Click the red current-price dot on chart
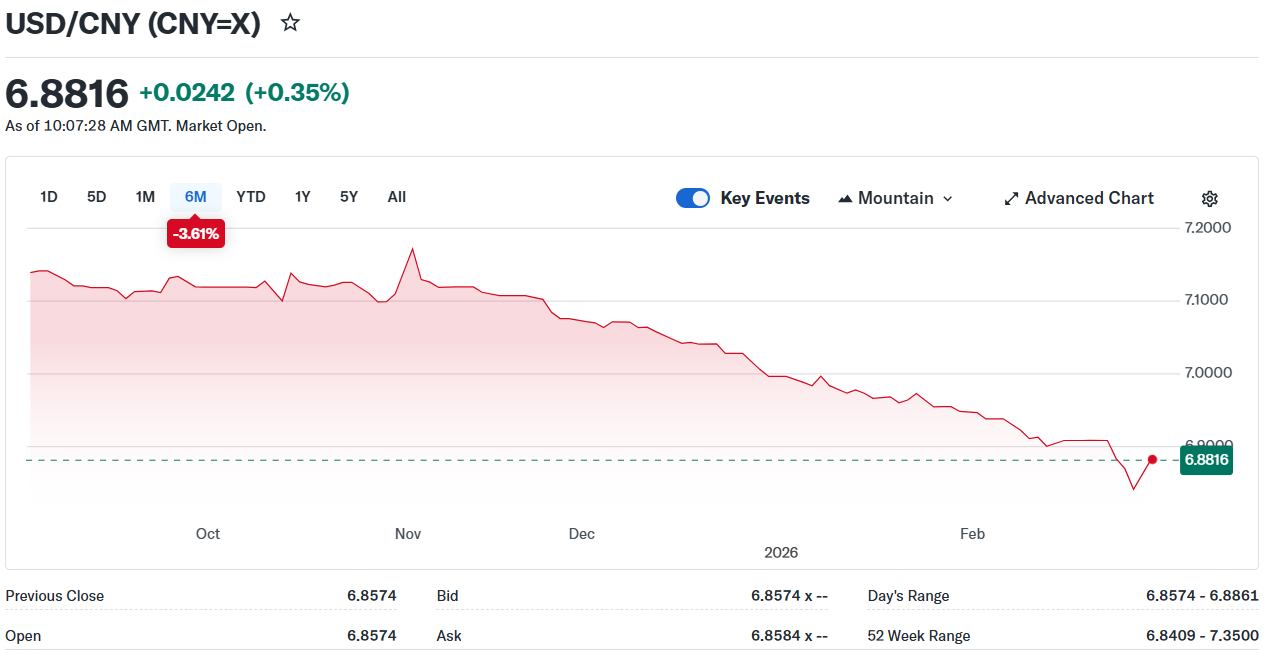 [x=1152, y=460]
